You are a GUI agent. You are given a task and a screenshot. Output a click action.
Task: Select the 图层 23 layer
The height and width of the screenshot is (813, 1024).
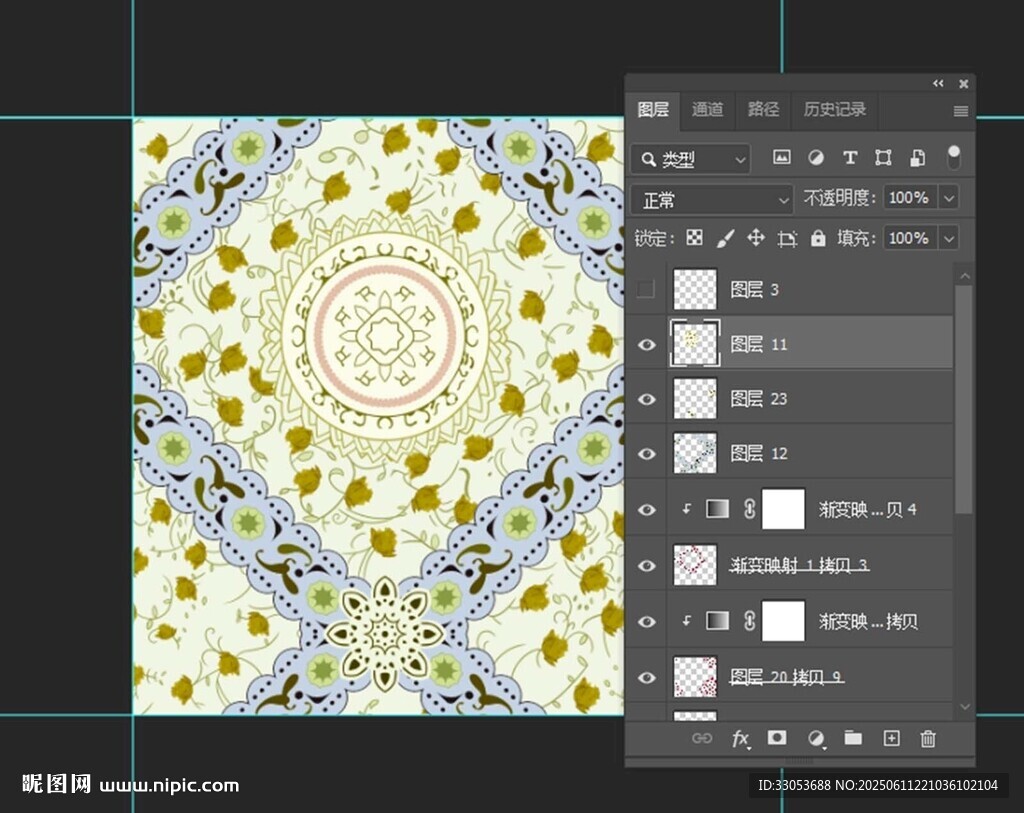coord(800,399)
